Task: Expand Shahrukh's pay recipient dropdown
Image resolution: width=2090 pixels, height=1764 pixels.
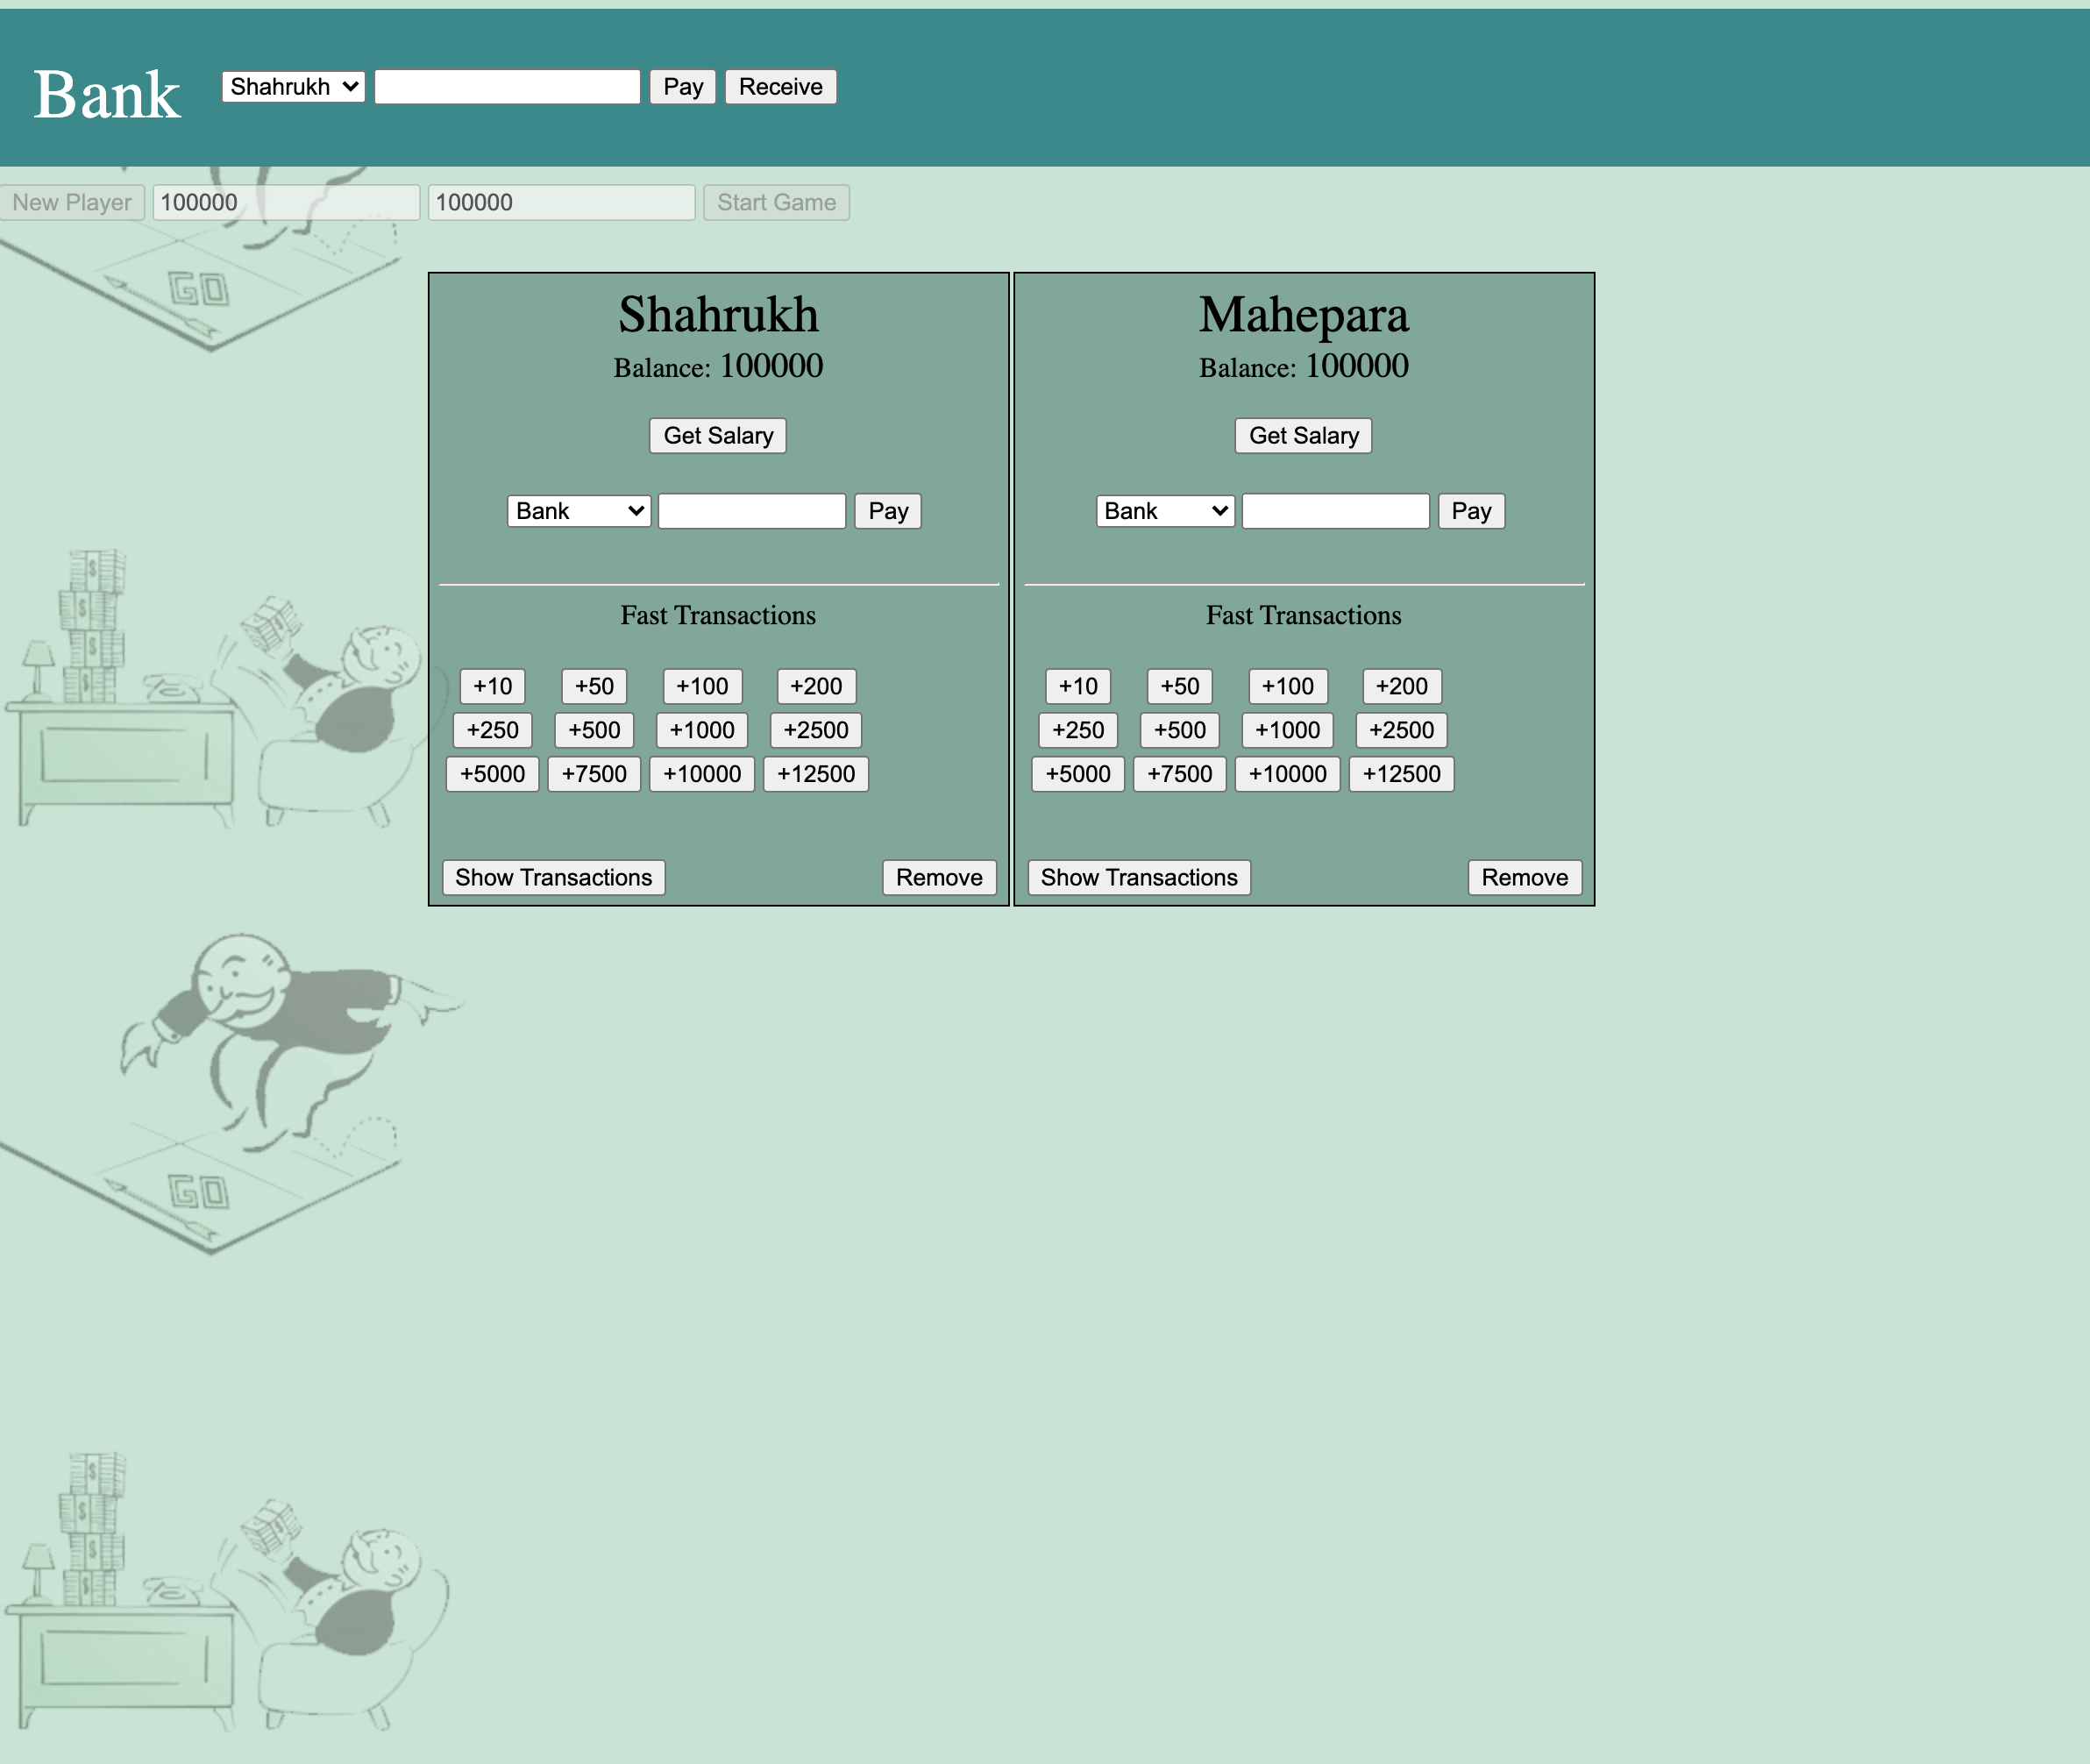Action: 579,511
